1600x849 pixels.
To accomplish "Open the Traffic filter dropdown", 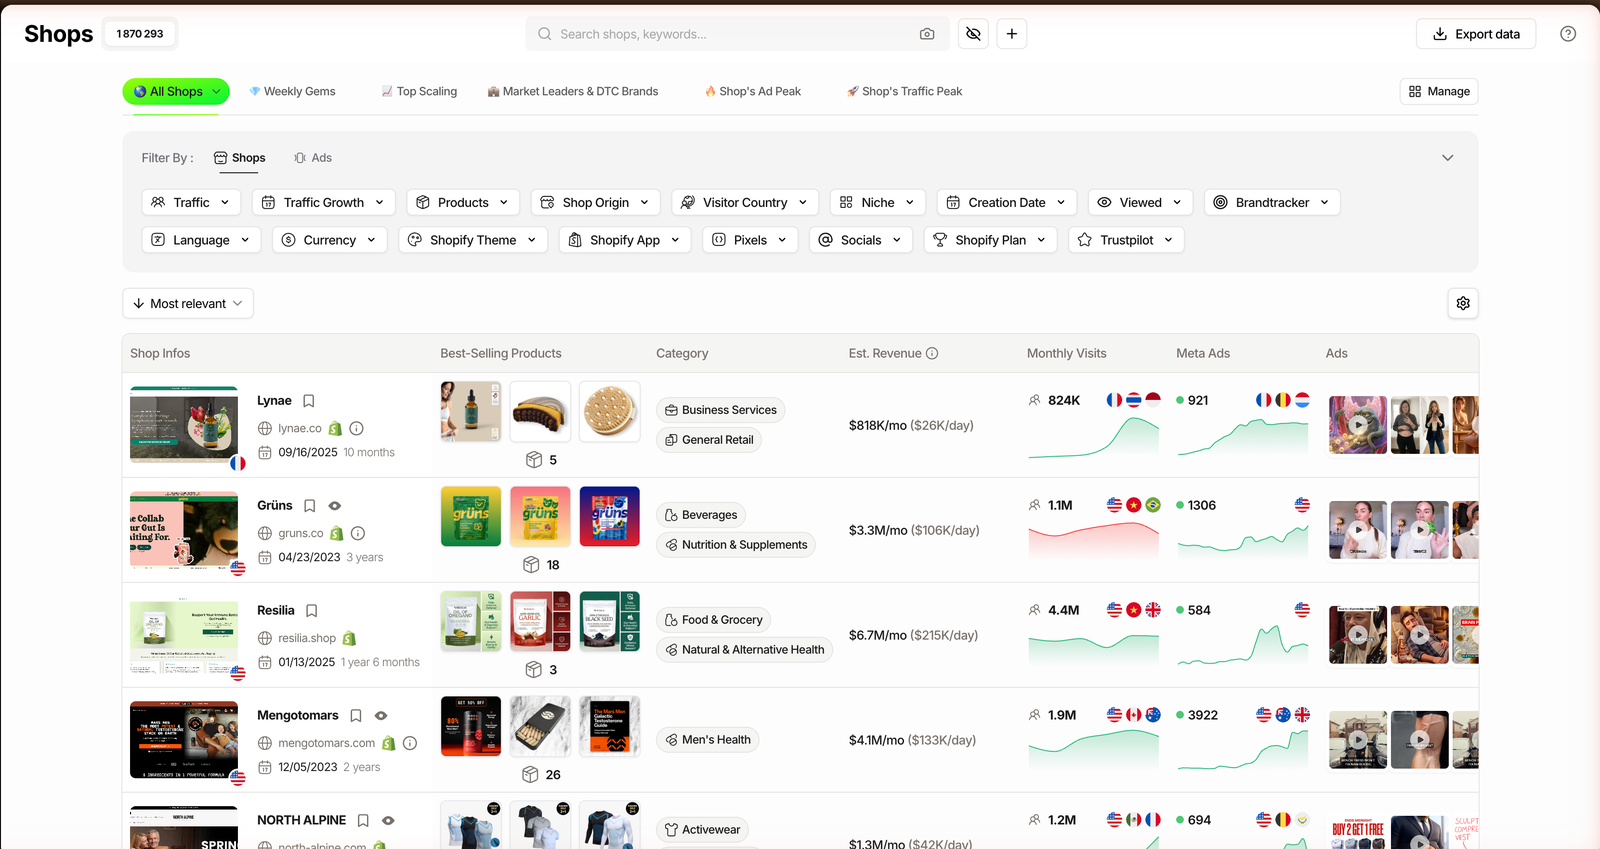I will pyautogui.click(x=191, y=202).
